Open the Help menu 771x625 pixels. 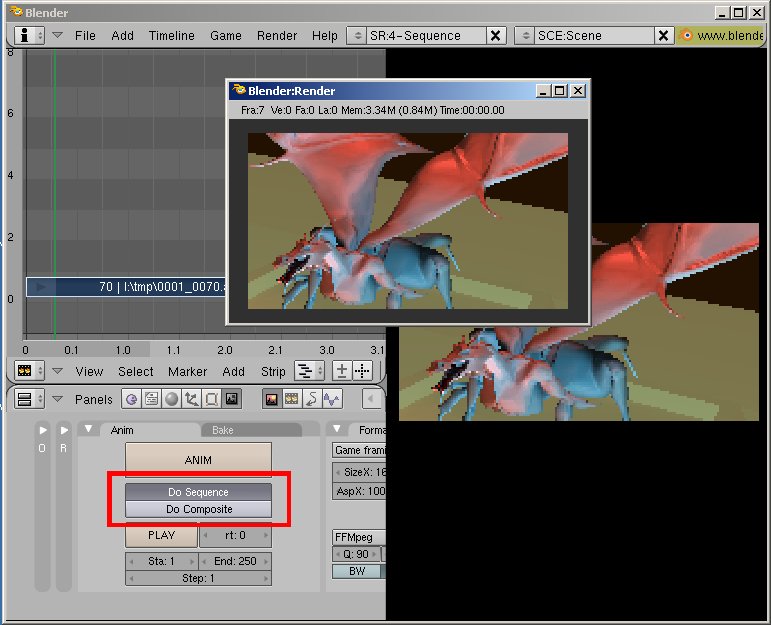[x=325, y=35]
